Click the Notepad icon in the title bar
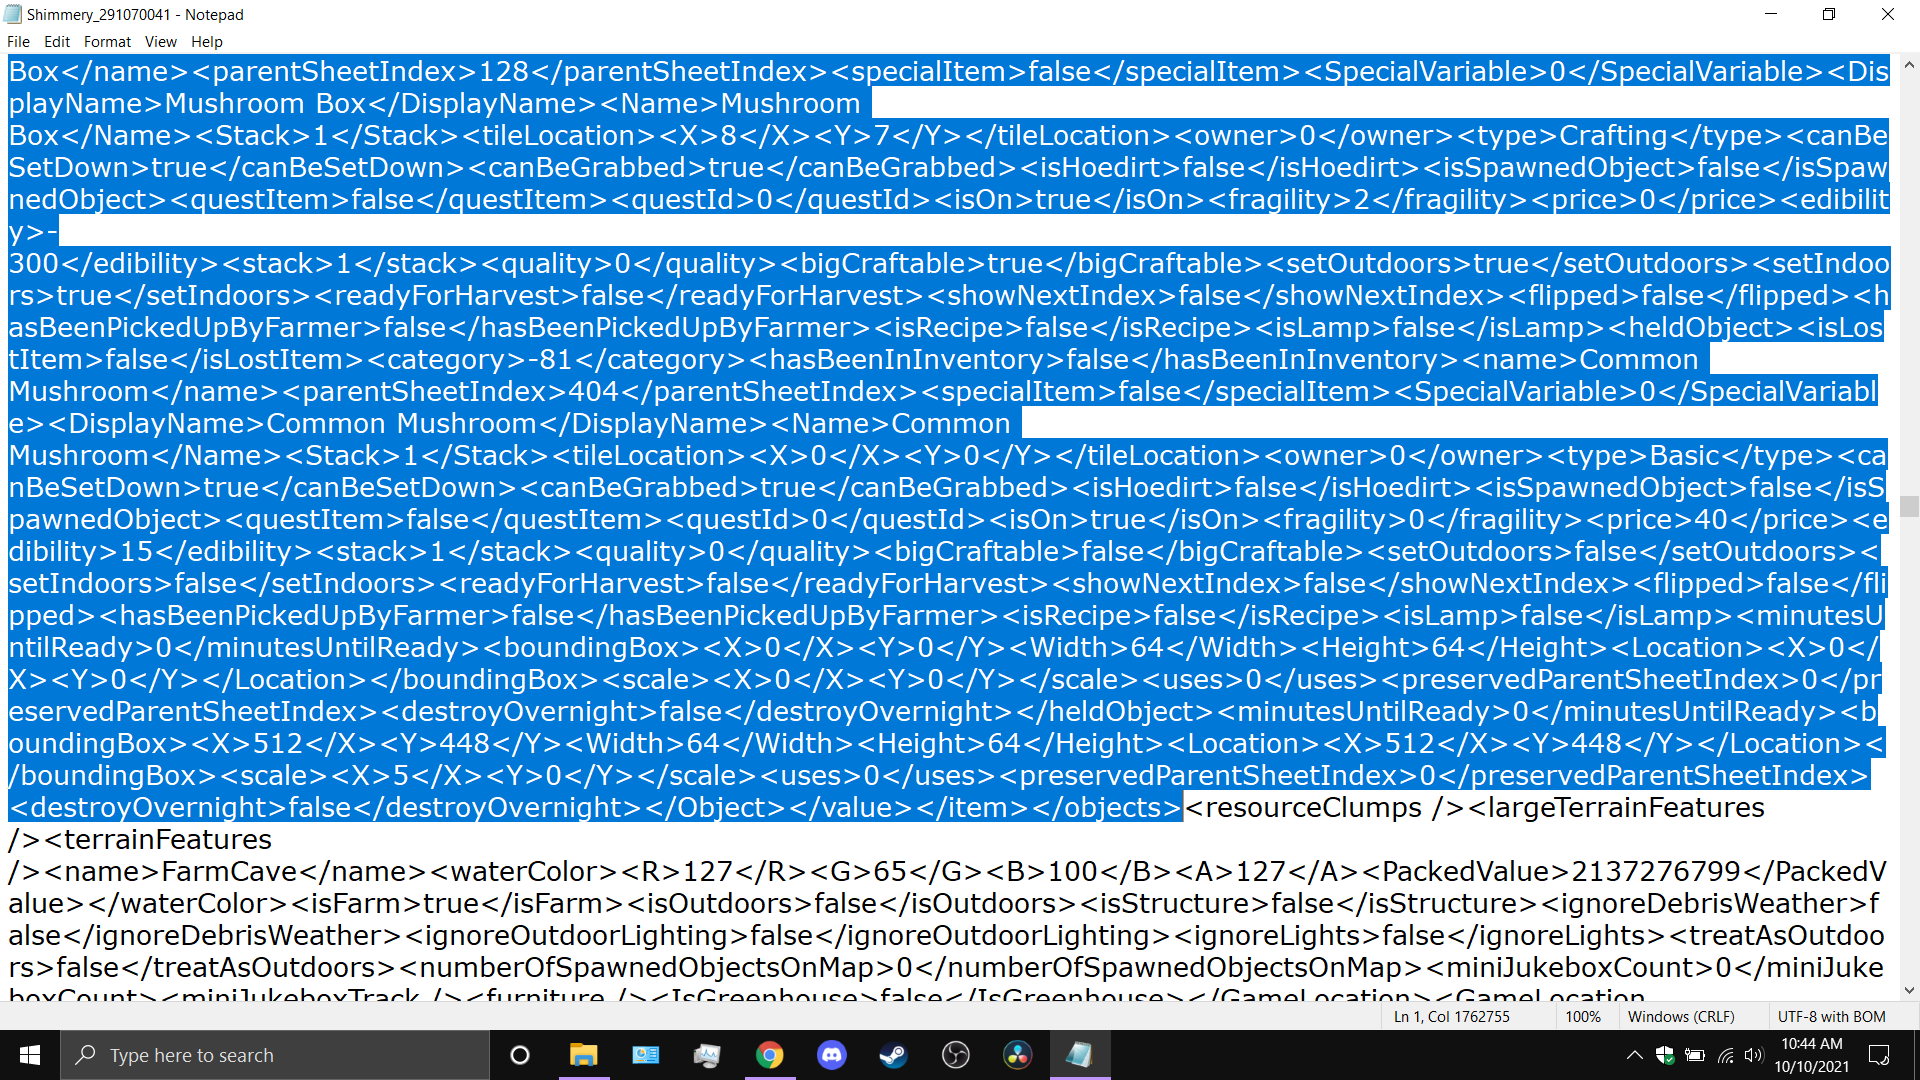1920x1080 pixels. (x=13, y=14)
